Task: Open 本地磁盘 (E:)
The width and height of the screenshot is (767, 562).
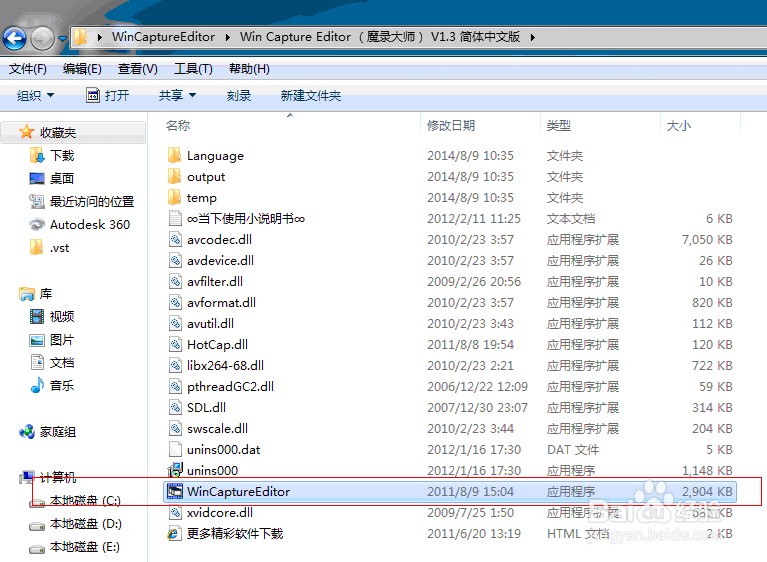Action: [74, 547]
